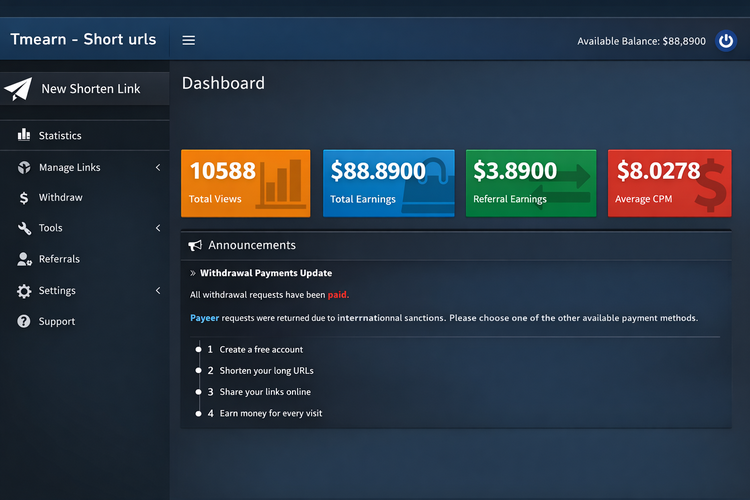Go to the Withdraw page
The height and width of the screenshot is (500, 750).
(85, 198)
